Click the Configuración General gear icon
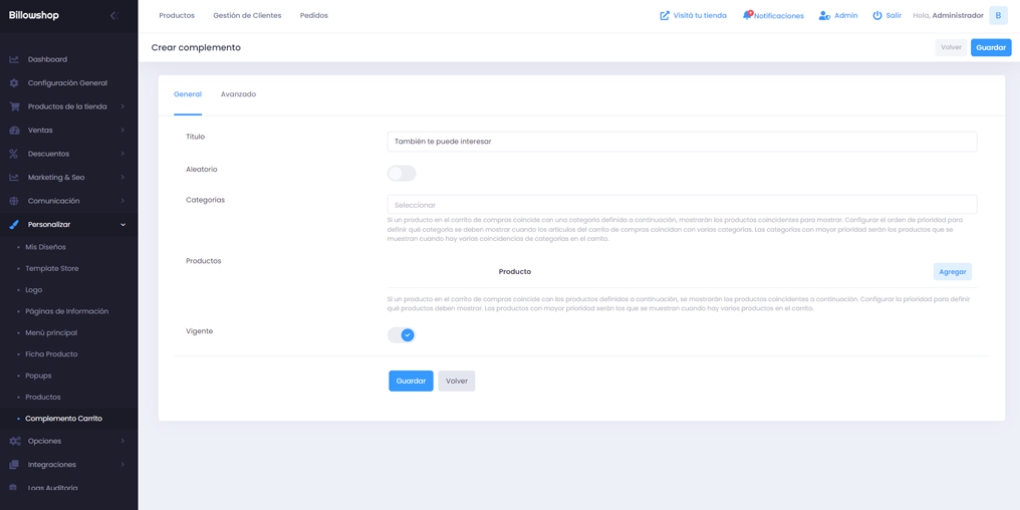The height and width of the screenshot is (510, 1020). (x=14, y=83)
